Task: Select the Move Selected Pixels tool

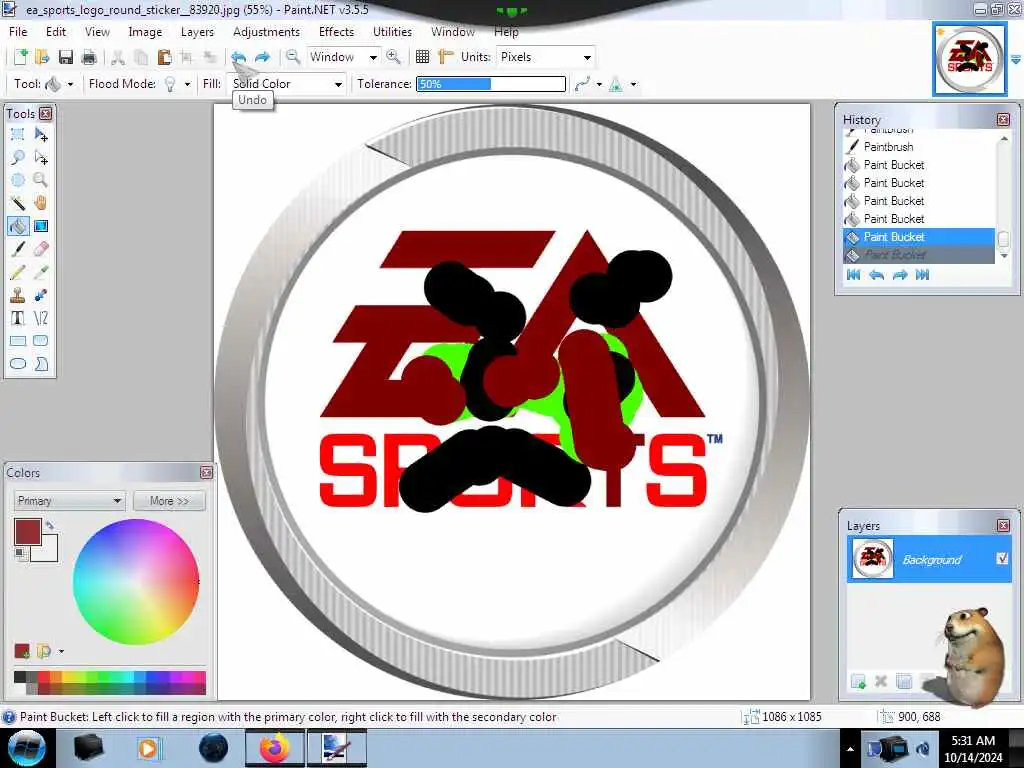Action: click(40, 135)
